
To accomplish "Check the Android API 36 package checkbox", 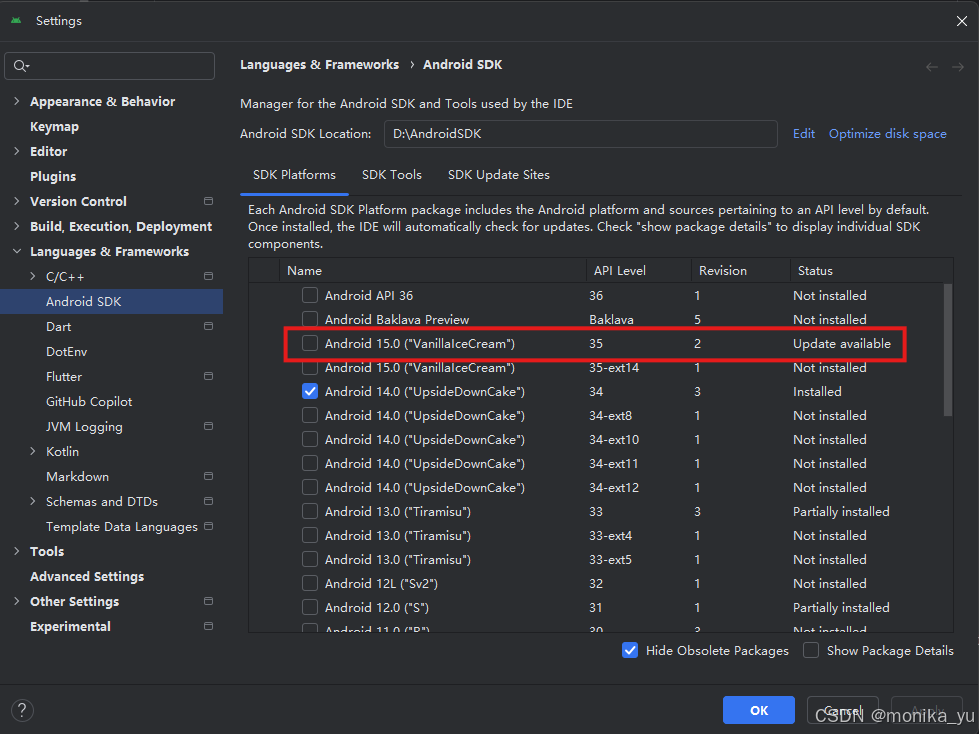I will coord(309,295).
